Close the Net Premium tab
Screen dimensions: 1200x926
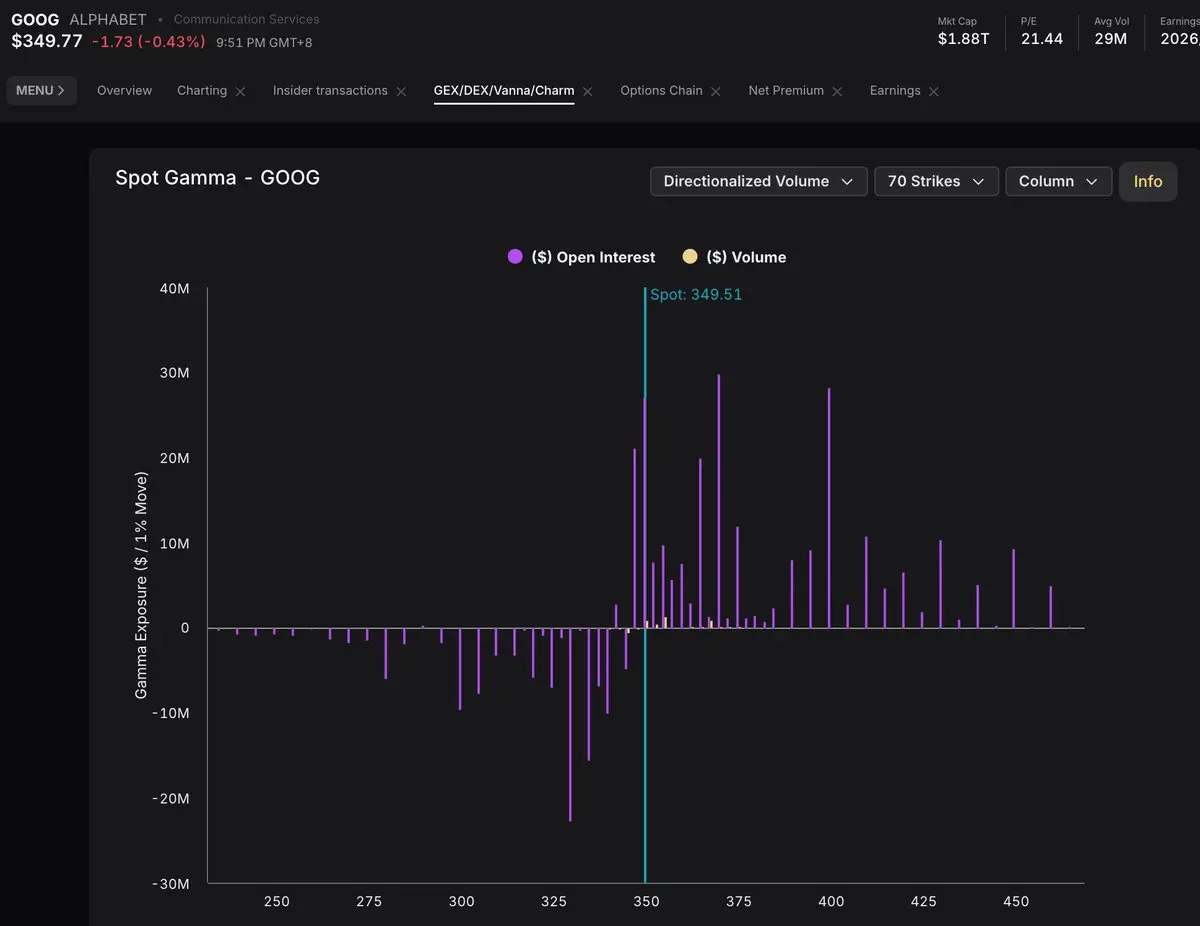[837, 91]
